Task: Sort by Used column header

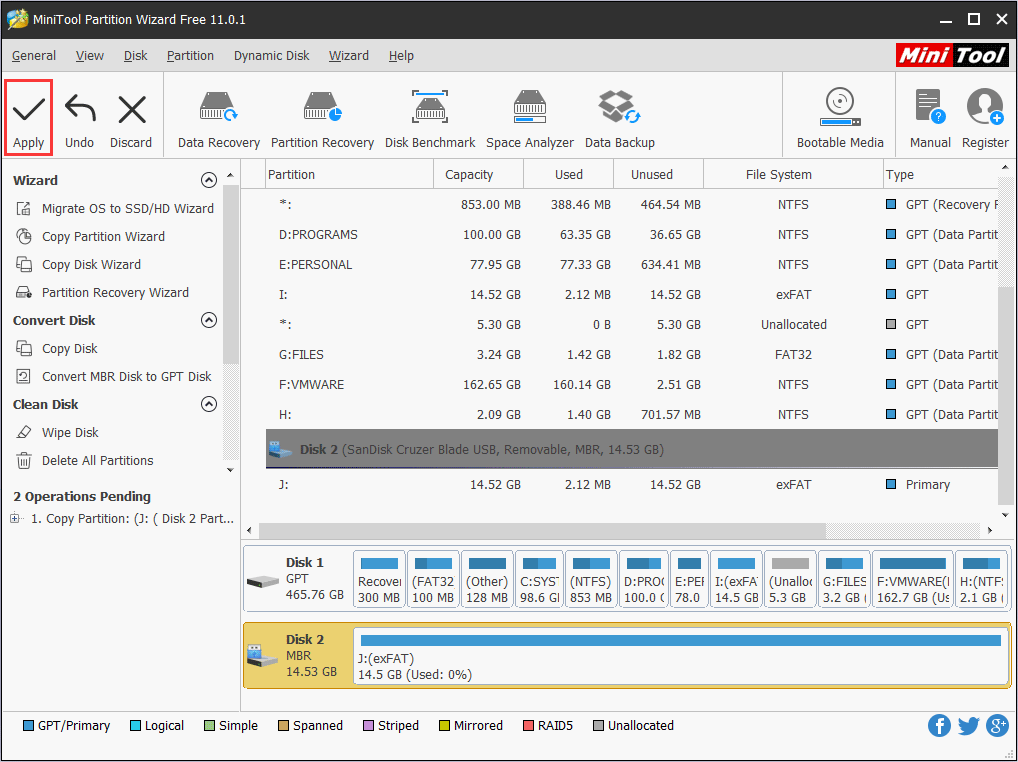Action: (x=569, y=175)
